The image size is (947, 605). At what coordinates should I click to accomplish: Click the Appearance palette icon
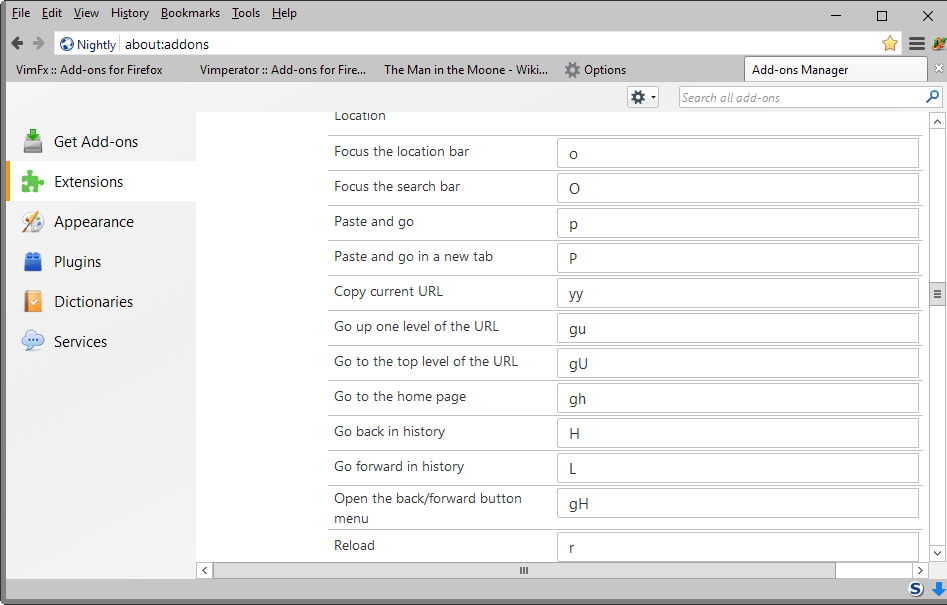(33, 222)
